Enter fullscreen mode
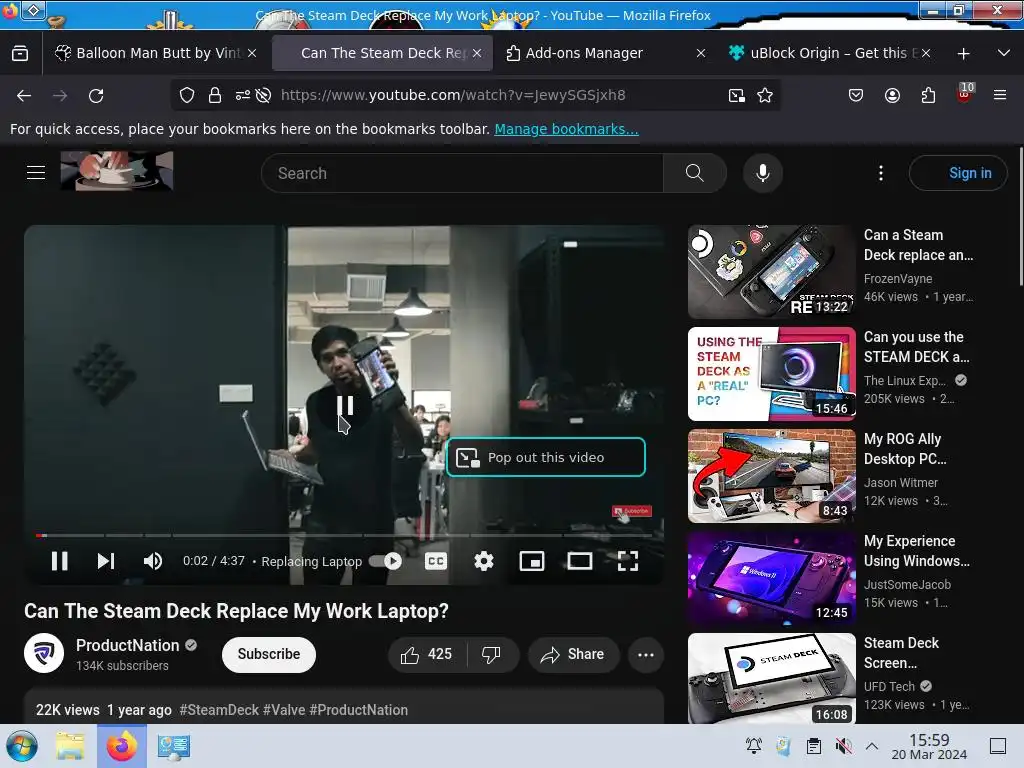The image size is (1024, 768). (628, 561)
